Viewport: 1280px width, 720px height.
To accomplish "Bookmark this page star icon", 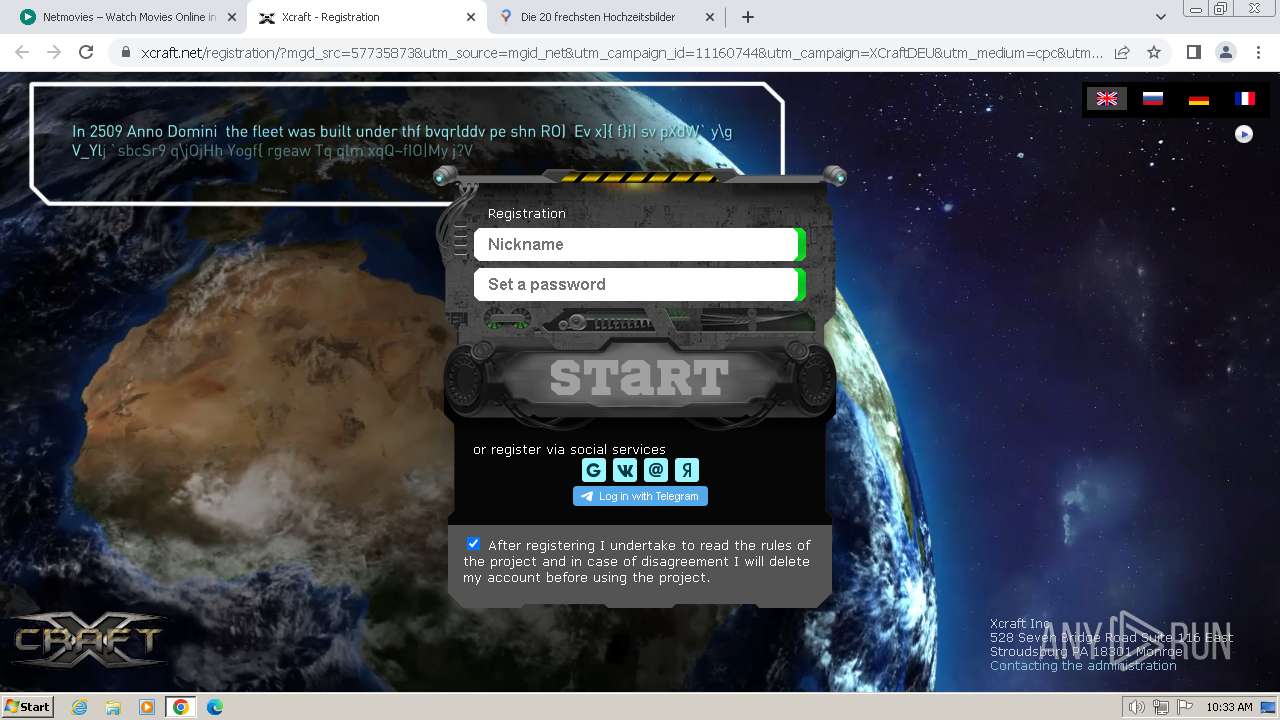I will [1154, 52].
